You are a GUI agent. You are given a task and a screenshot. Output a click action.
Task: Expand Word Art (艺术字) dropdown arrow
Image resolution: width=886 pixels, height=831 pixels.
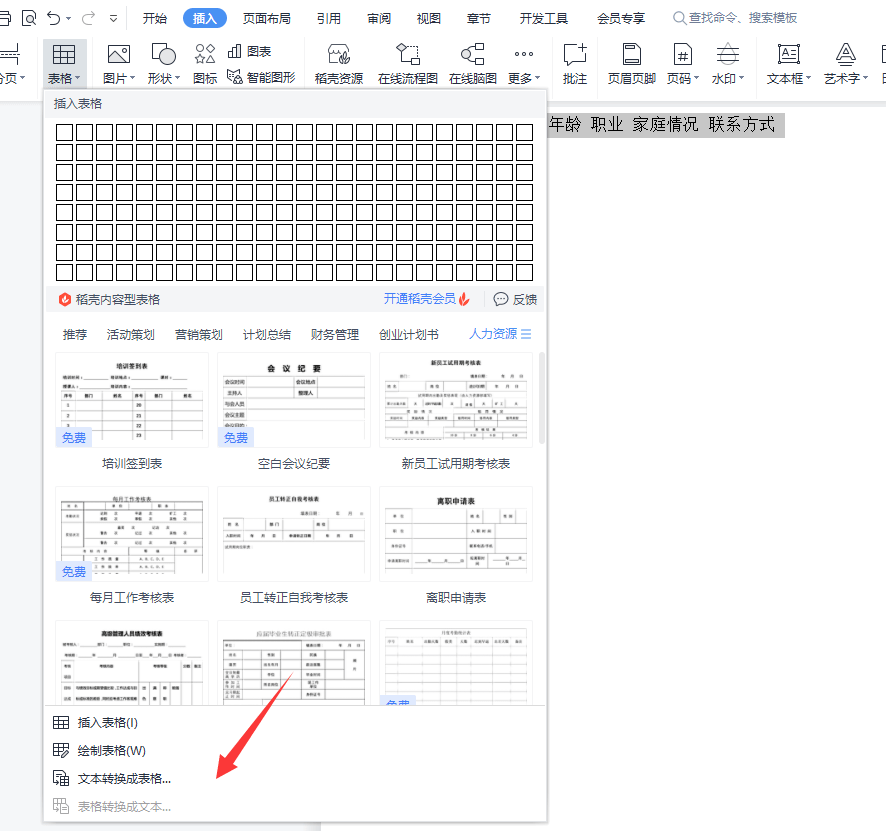[865, 78]
